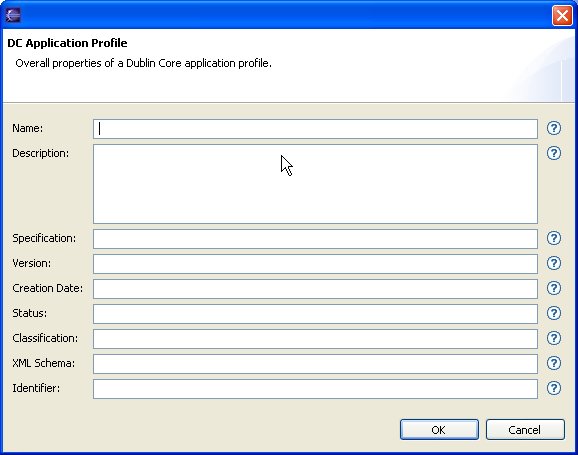Viewport: 578px width, 455px height.
Task: Select the Status text box
Action: pos(315,314)
